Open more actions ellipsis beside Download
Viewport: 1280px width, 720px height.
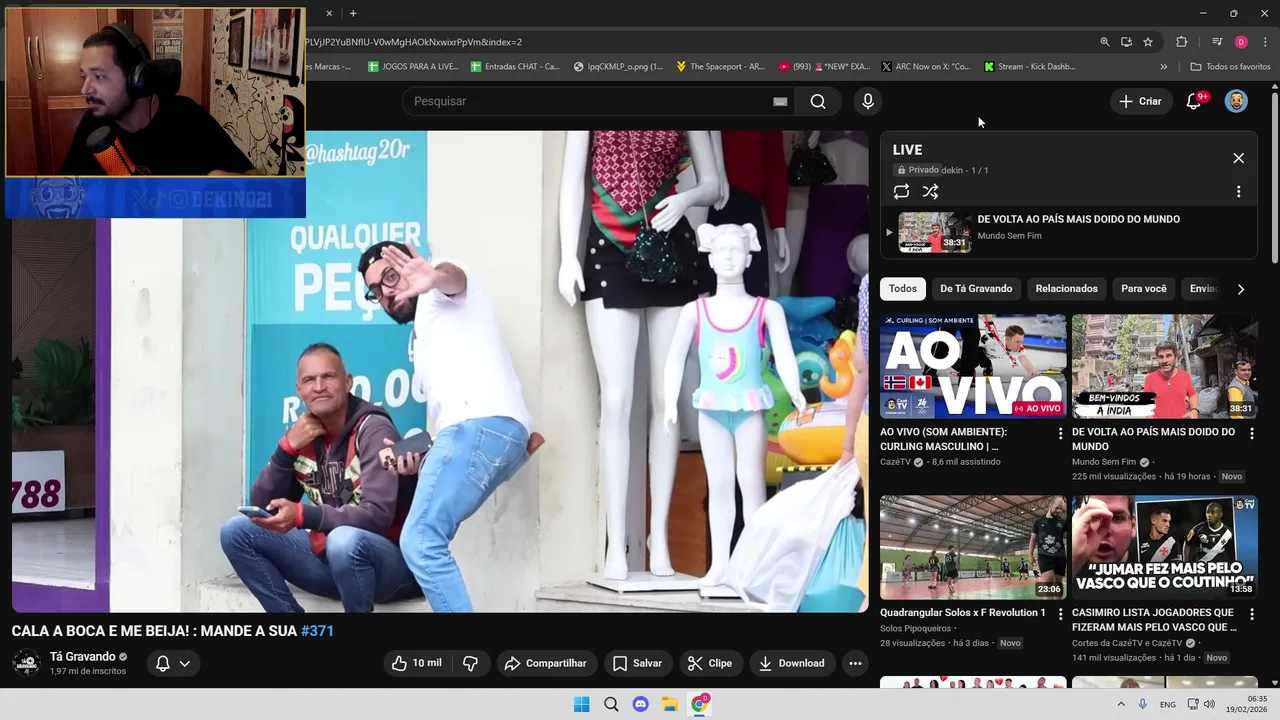pos(855,663)
